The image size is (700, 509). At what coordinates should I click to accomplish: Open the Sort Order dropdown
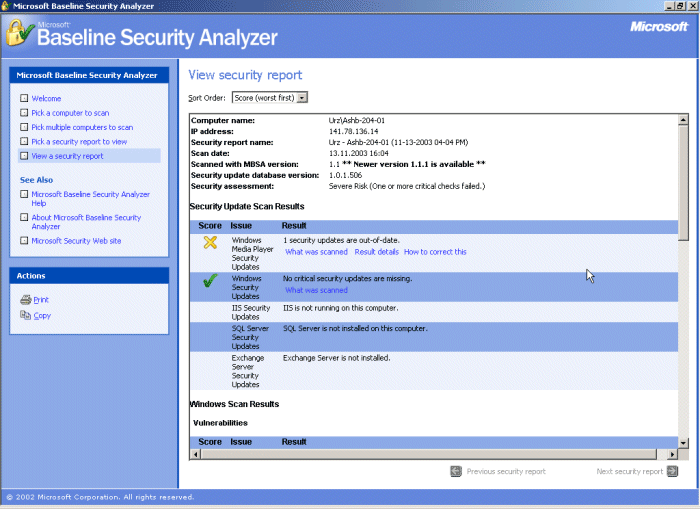[x=270, y=98]
